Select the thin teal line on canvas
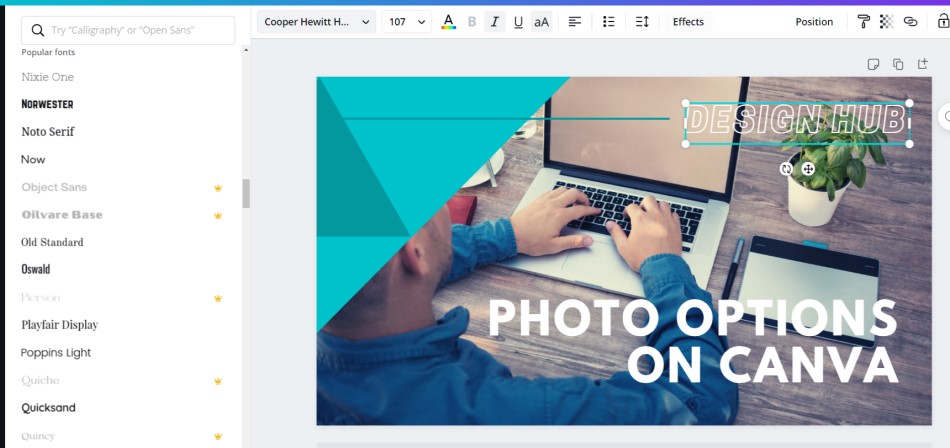 point(505,119)
